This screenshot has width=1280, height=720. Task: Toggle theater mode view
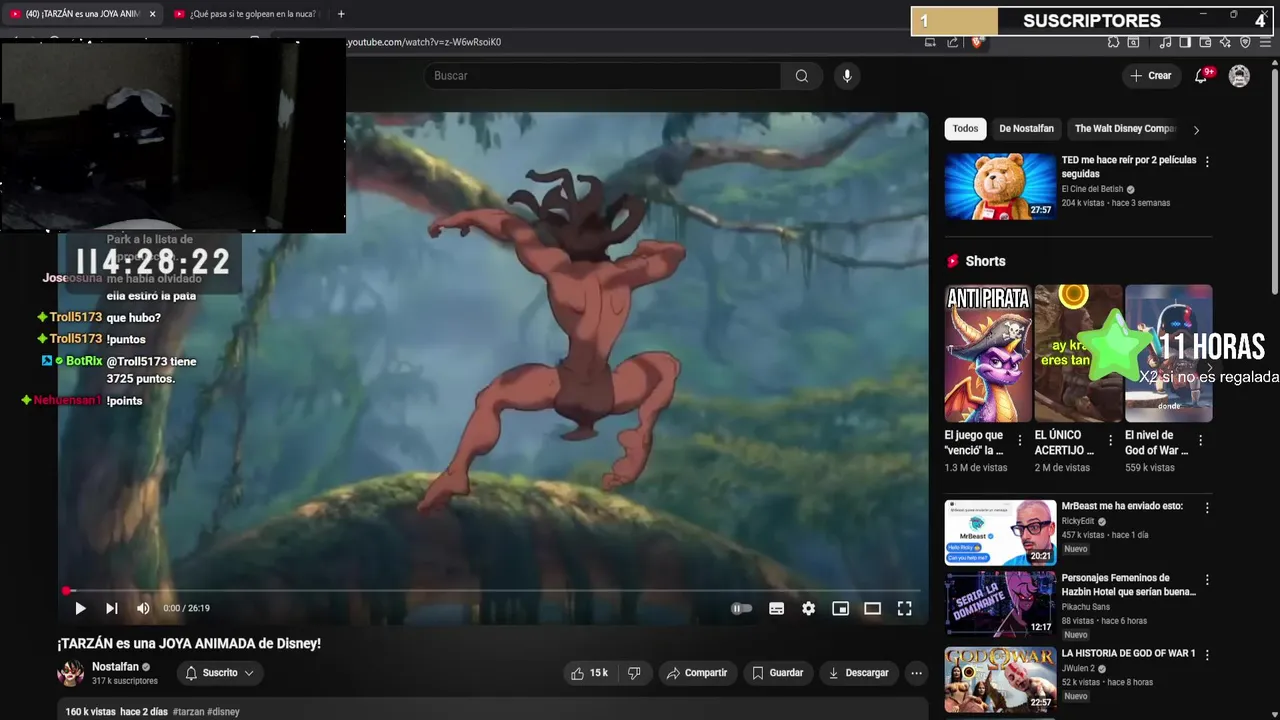pos(872,608)
